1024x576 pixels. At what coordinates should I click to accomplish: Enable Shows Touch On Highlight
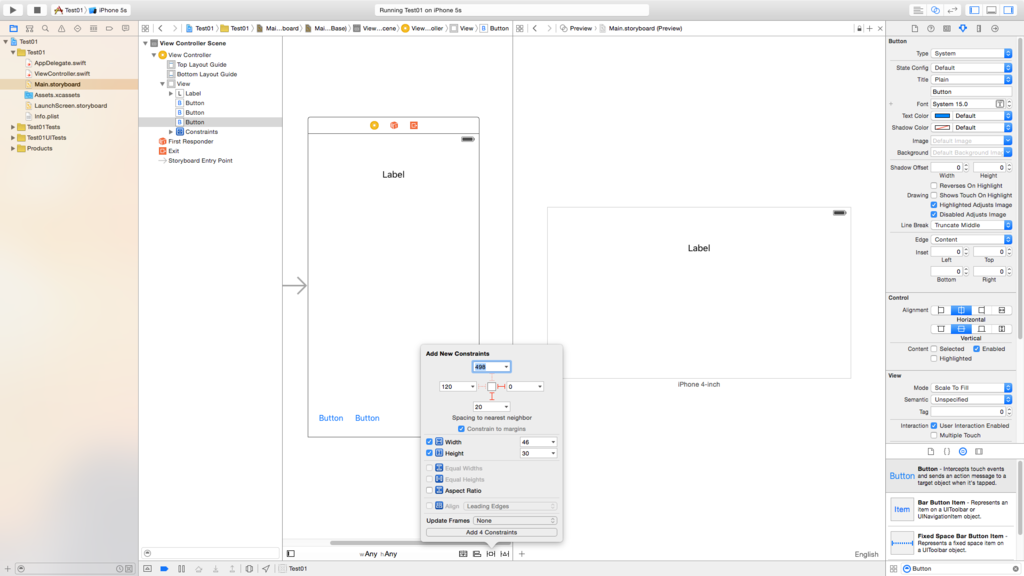pyautogui.click(x=934, y=195)
